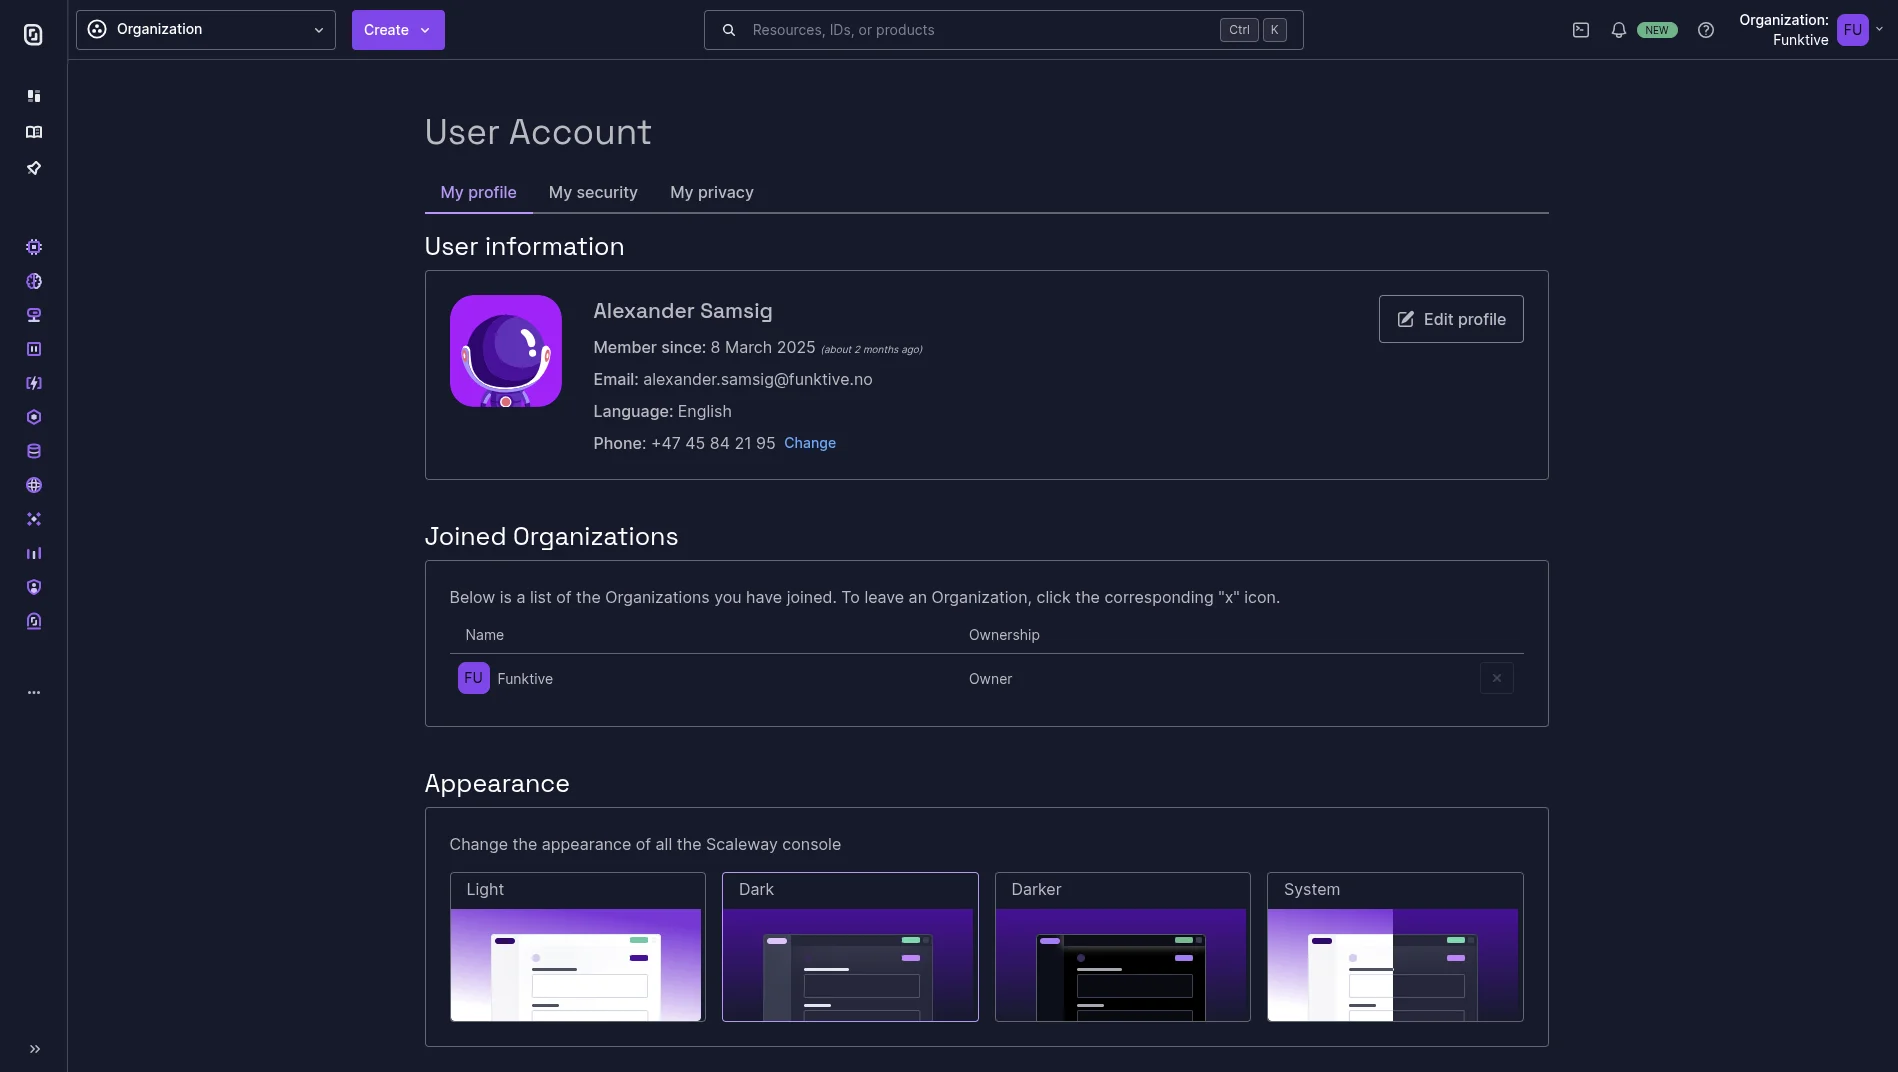
Task: Open the brain (AI) sidebar icon
Action: [34, 281]
